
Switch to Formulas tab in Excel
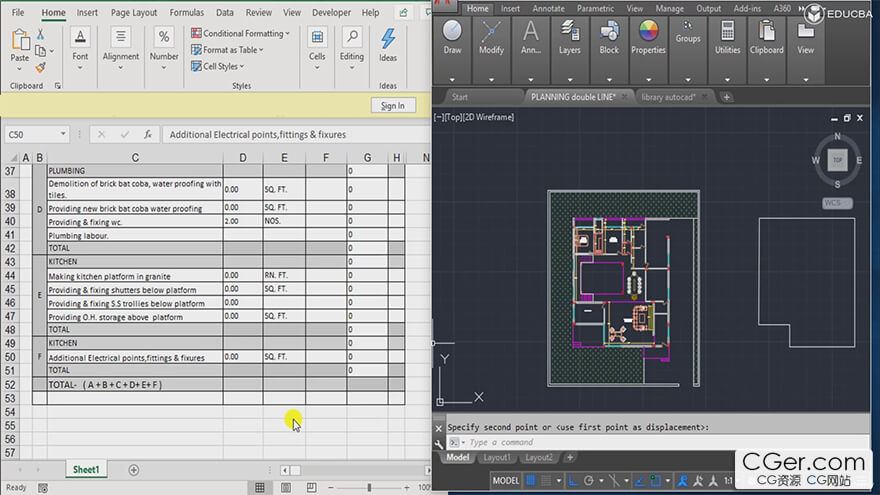187,12
